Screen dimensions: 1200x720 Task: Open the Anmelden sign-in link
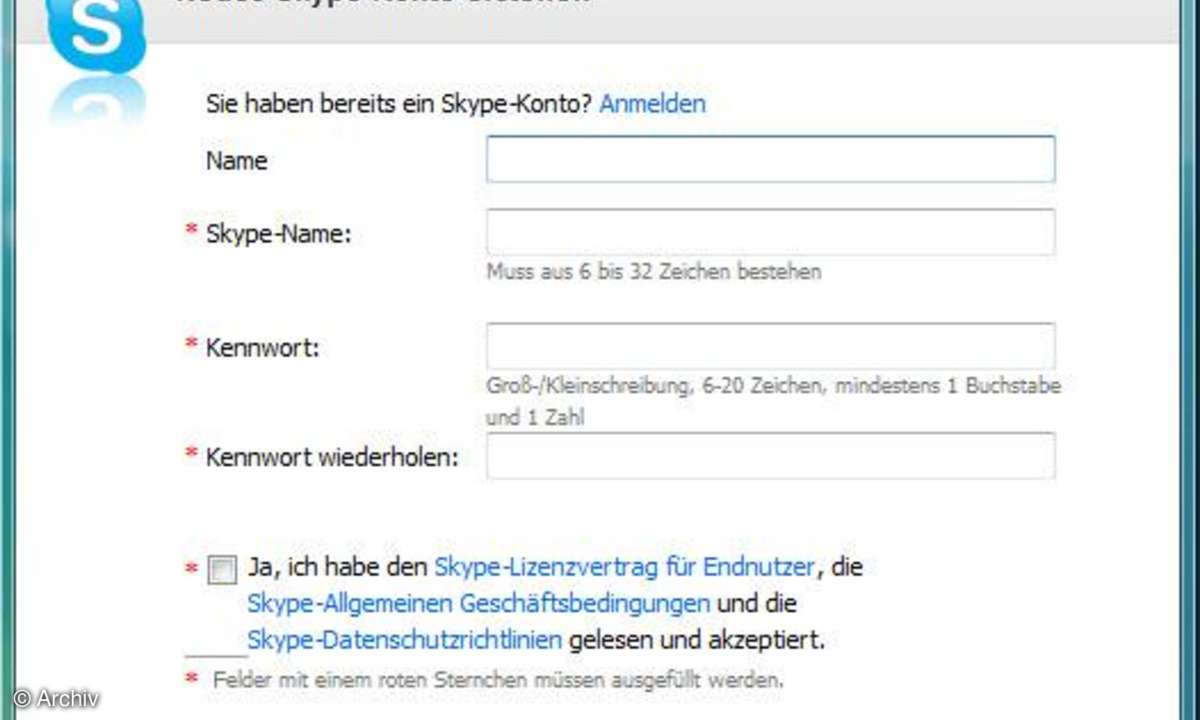652,103
